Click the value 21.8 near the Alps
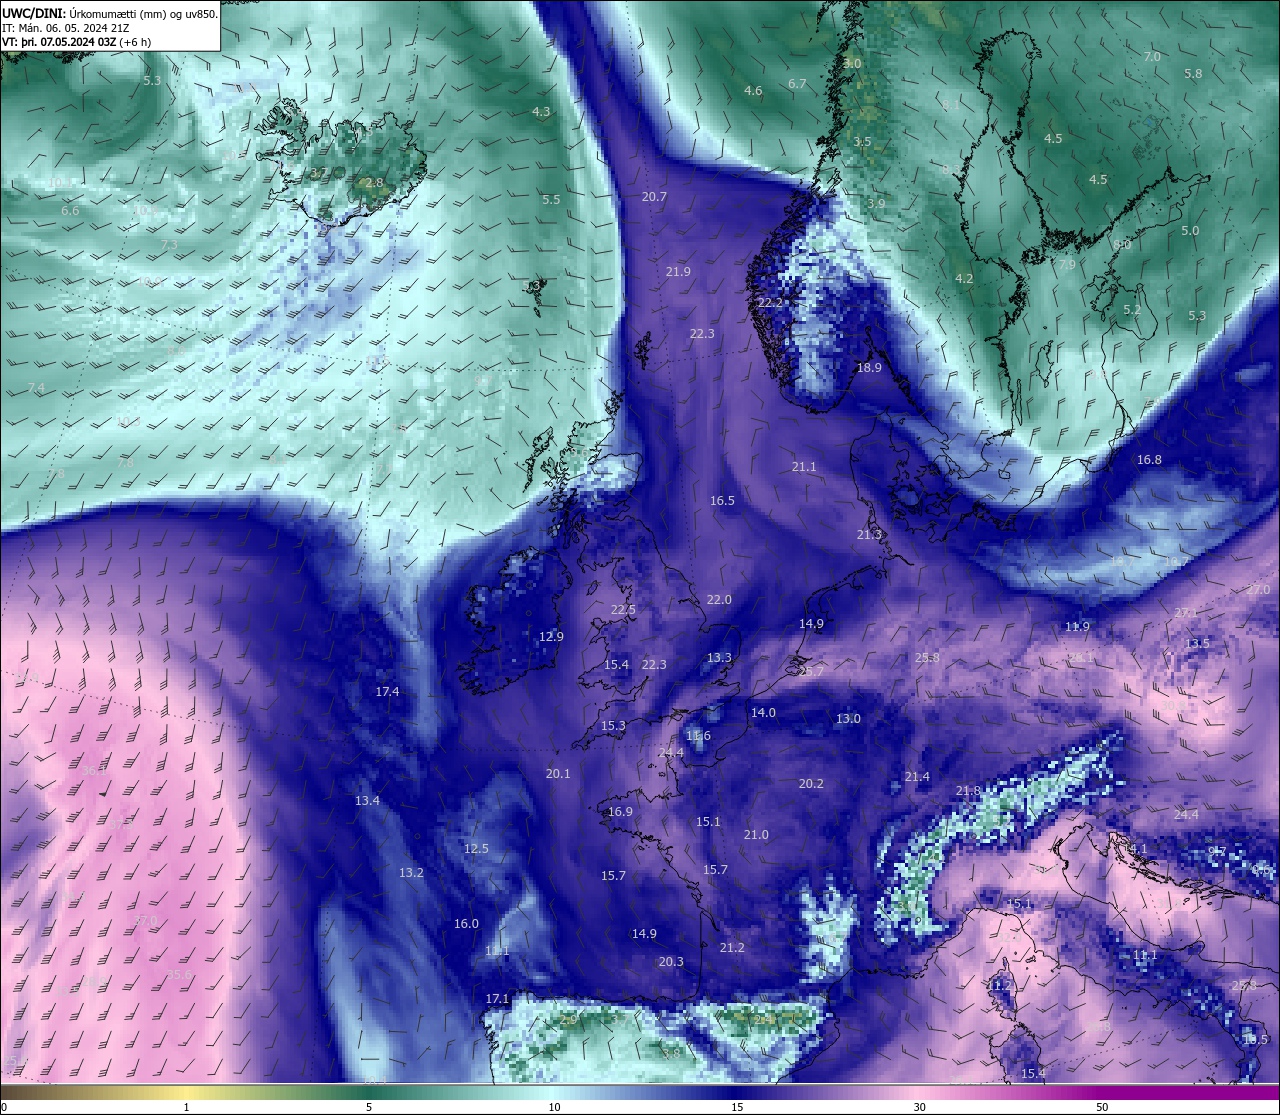The image size is (1280, 1115). pos(968,791)
